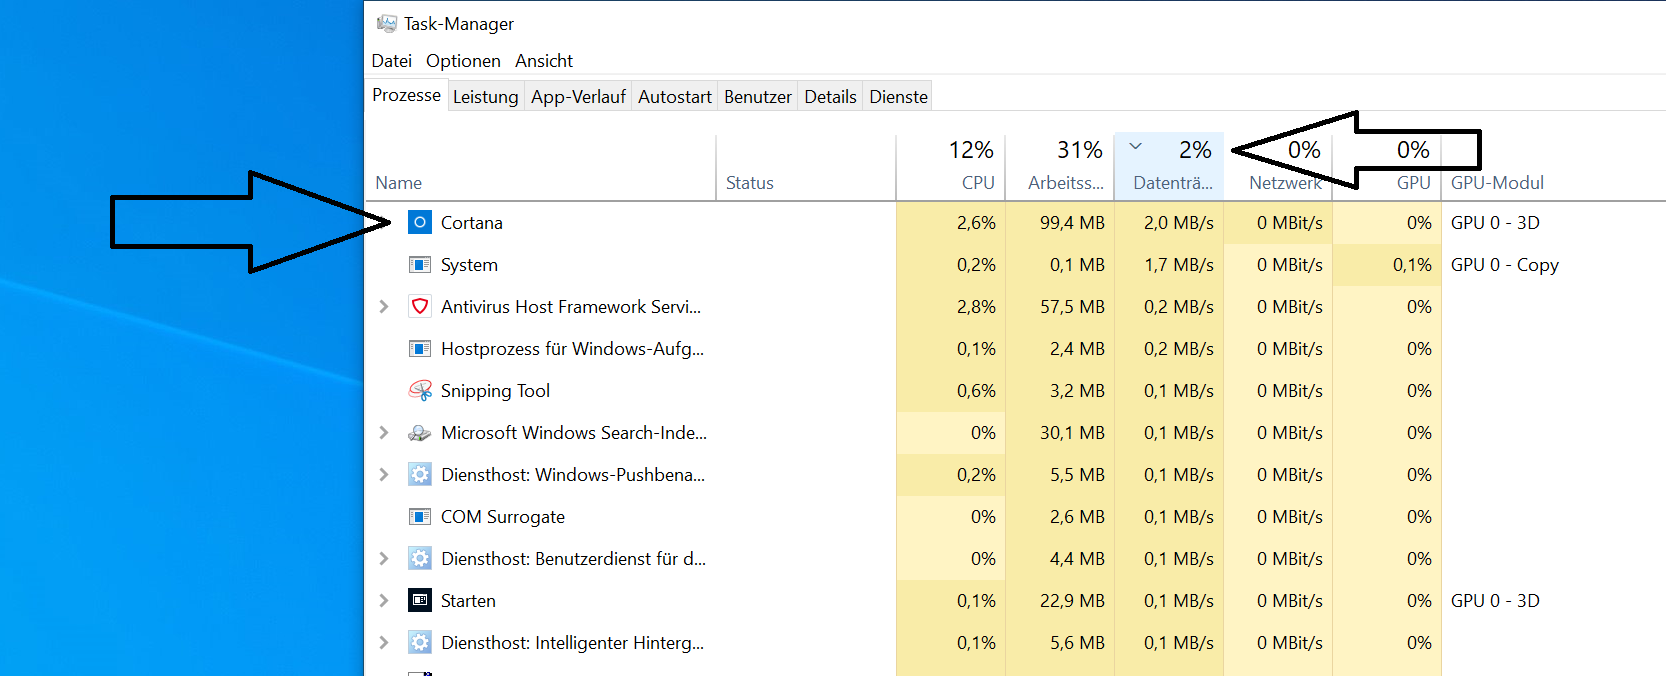
Task: Toggle sort arrow on Datenträger column
Action: pyautogui.click(x=1136, y=146)
